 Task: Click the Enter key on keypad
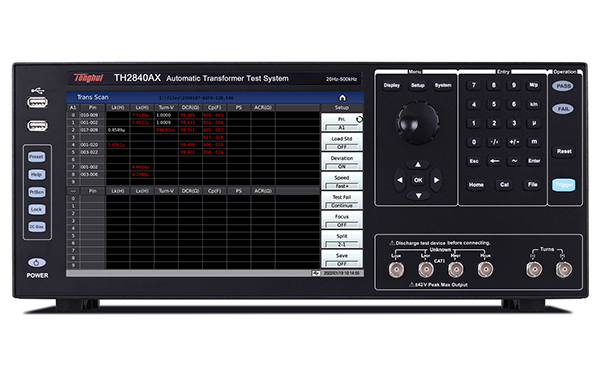(x=534, y=161)
